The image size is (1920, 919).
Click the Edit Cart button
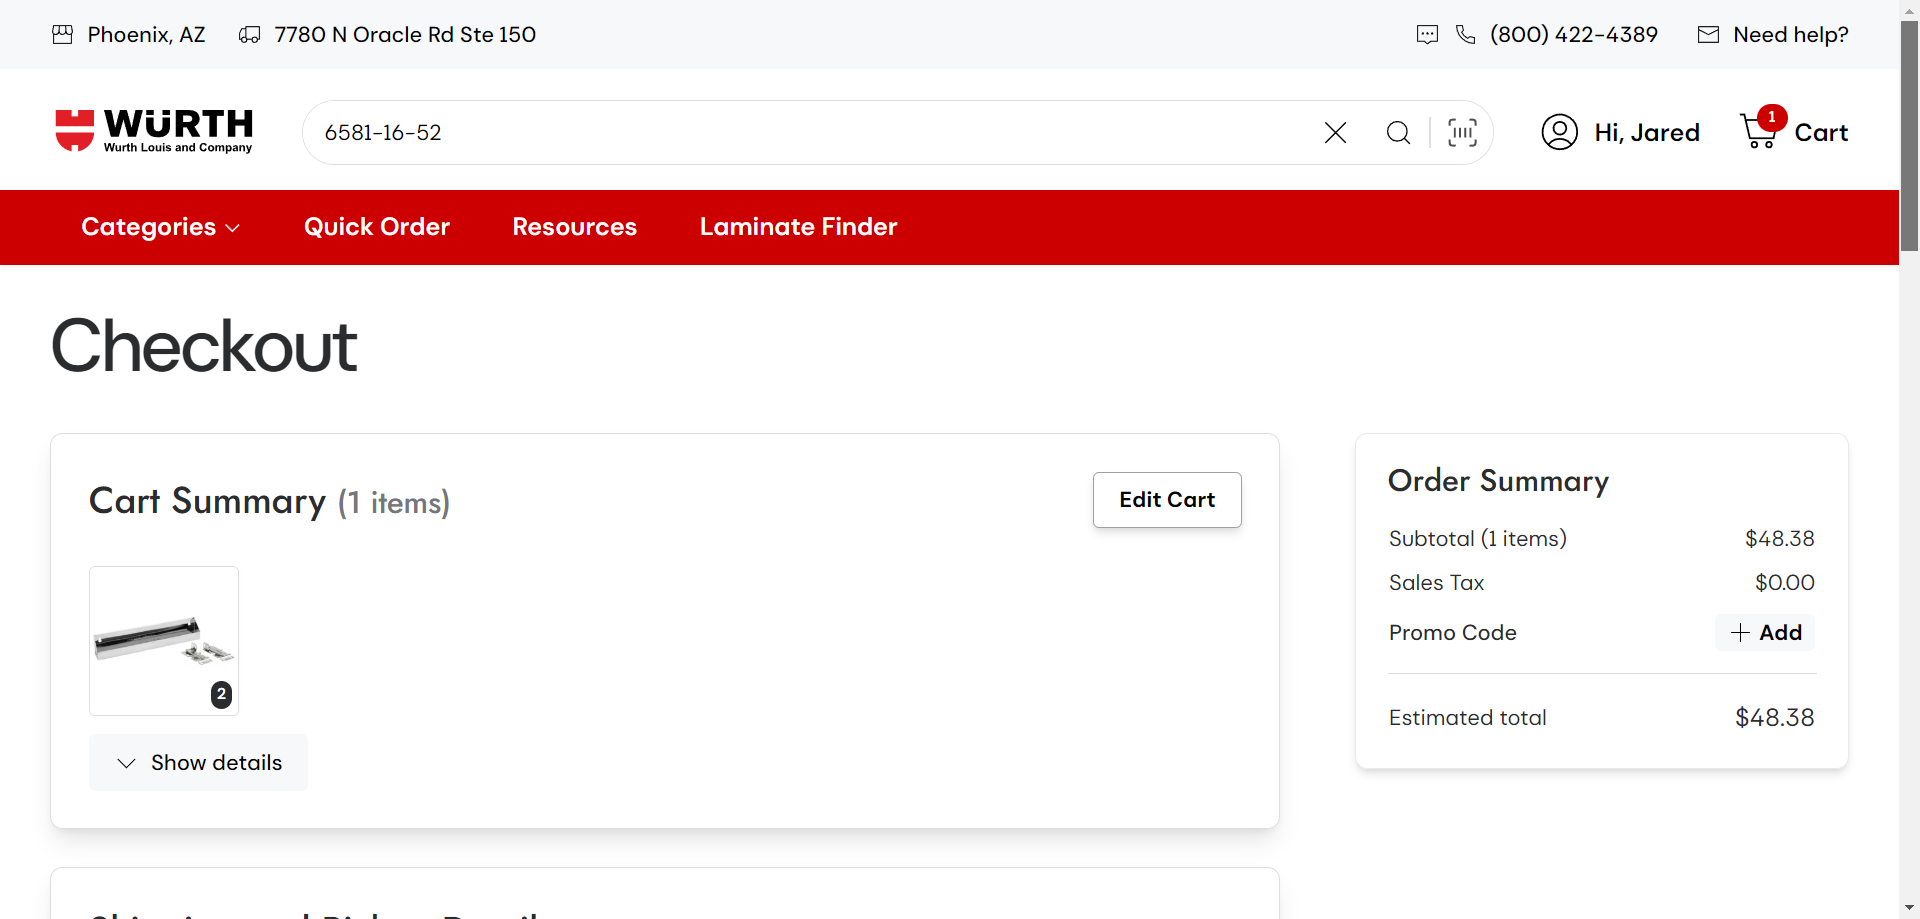[1167, 500]
